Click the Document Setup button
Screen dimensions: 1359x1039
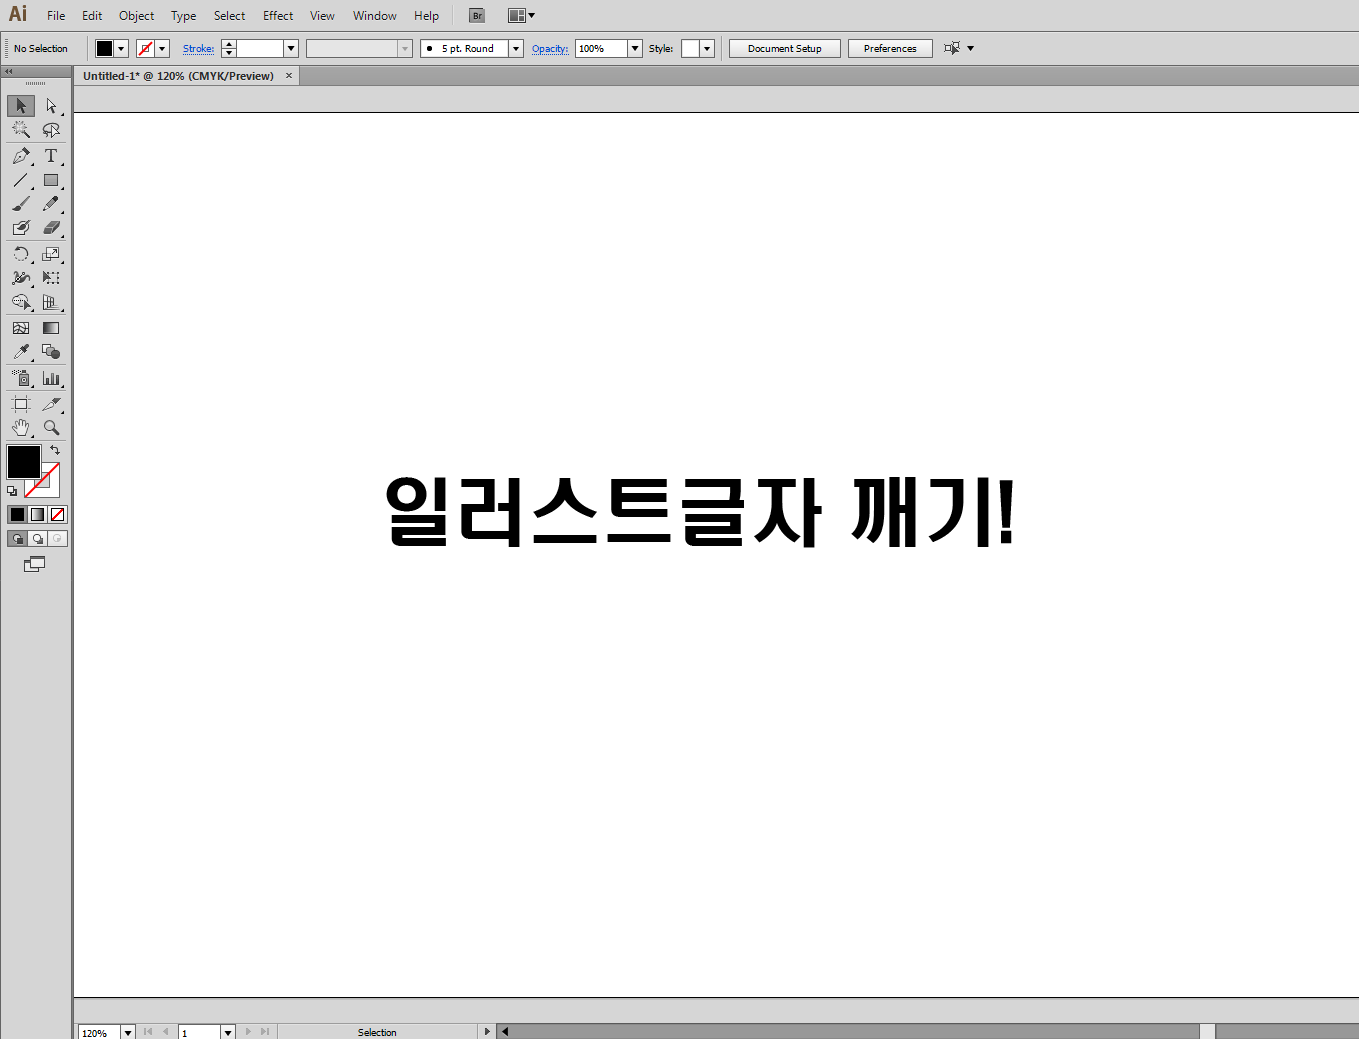[x=785, y=48]
